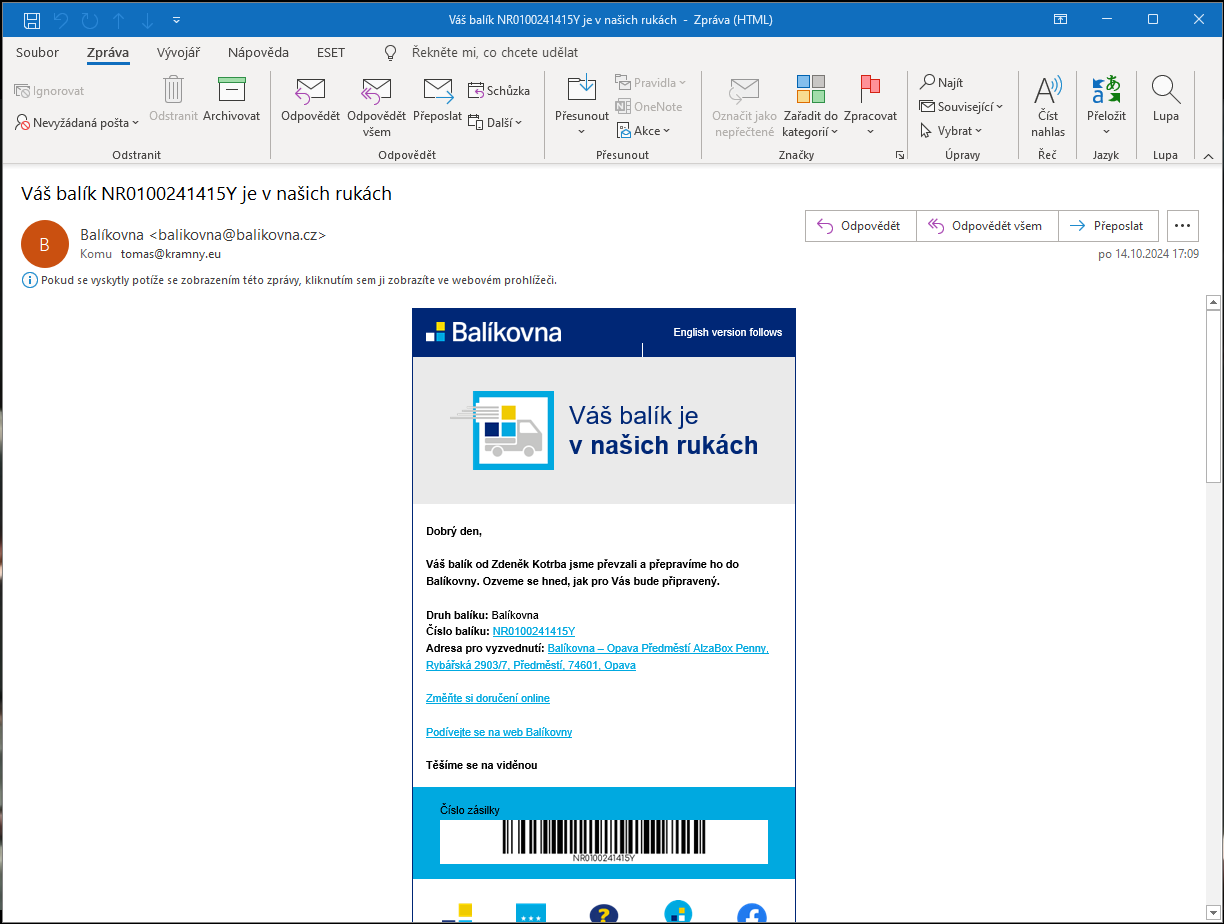Click Odpovědět button in message header
Screen dimensions: 1224x924
861,226
